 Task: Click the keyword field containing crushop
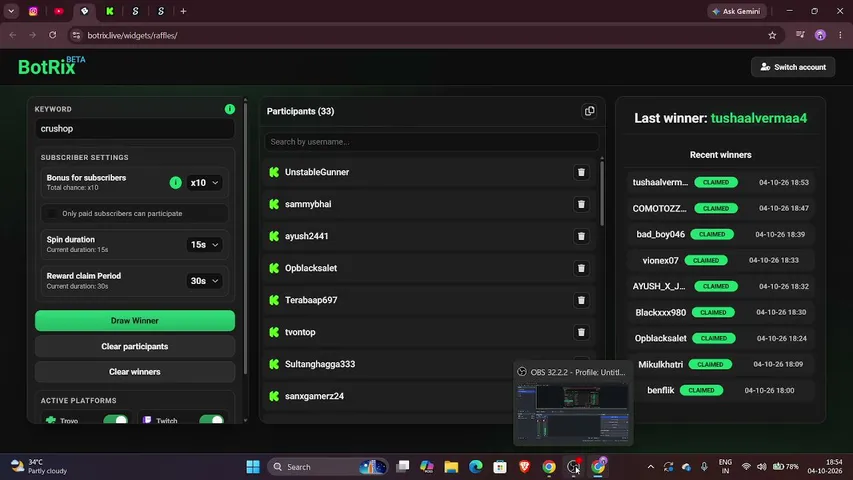(135, 128)
